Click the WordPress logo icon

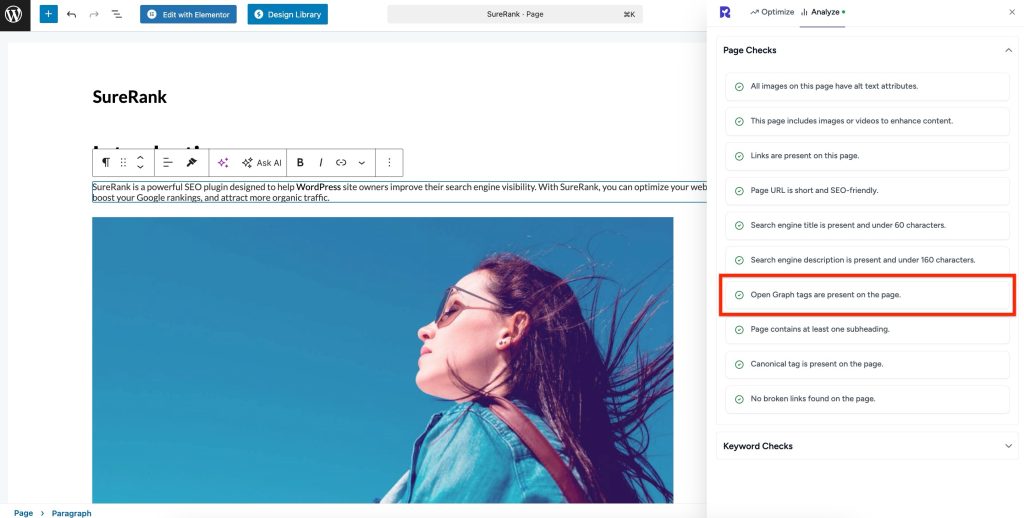tap(15, 15)
